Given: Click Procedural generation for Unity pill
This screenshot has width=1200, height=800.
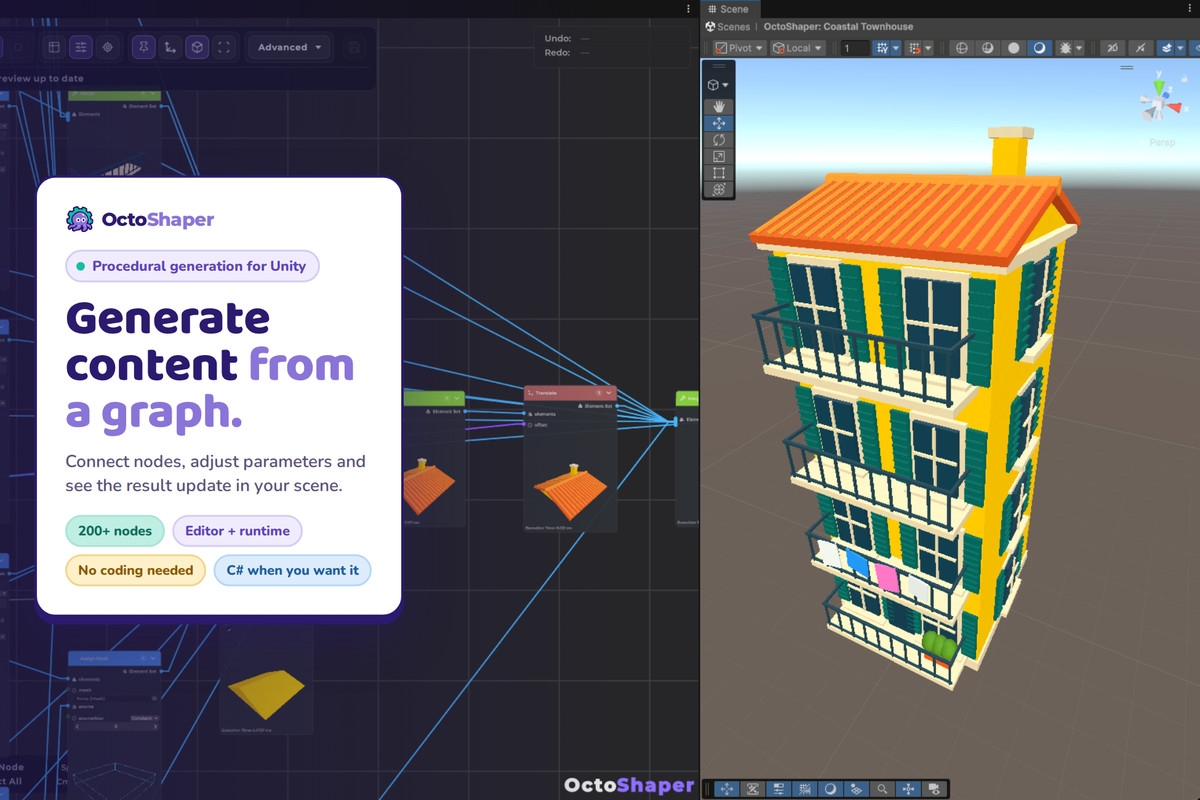Looking at the screenshot, I should (193, 266).
